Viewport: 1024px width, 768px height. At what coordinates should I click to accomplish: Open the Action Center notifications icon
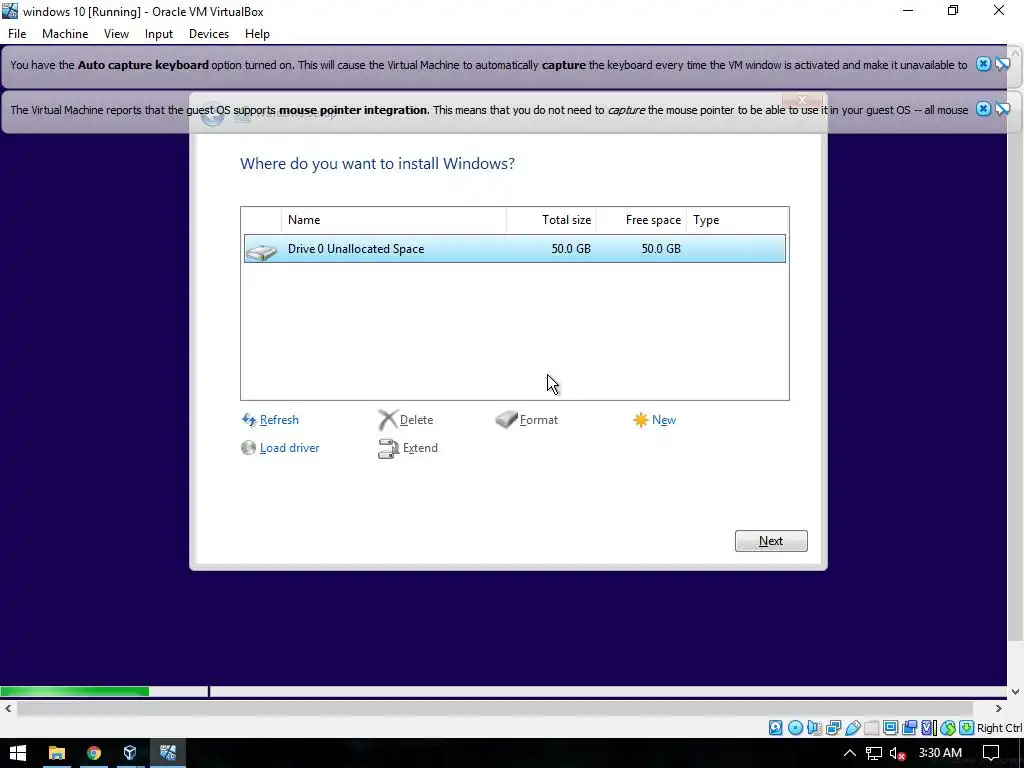pos(991,753)
